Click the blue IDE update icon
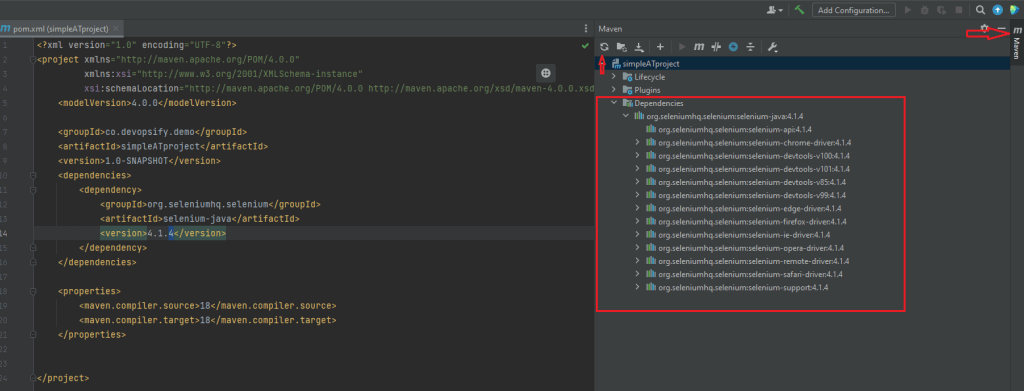Viewport: 1024px width, 391px height. 997,10
